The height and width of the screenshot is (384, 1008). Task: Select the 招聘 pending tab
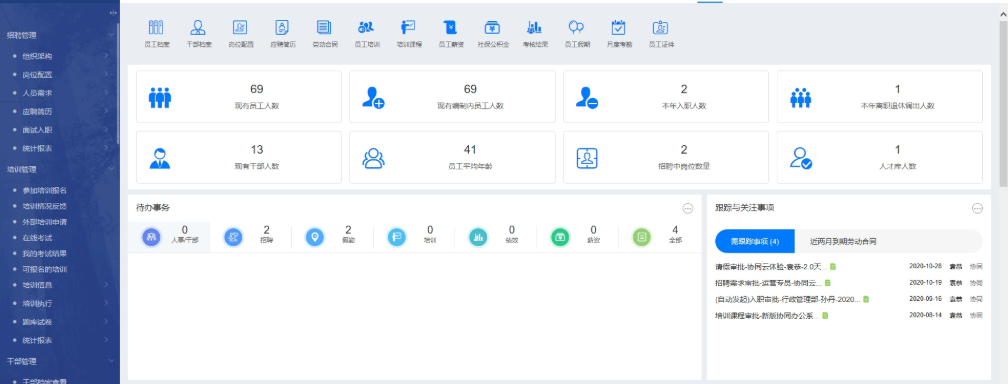click(250, 237)
